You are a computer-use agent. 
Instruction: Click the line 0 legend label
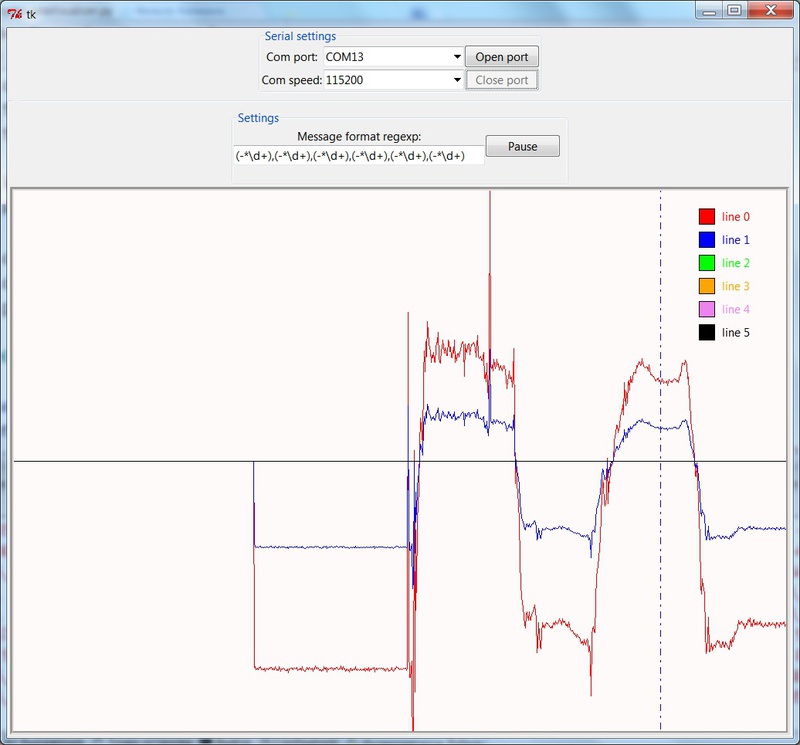tap(735, 217)
